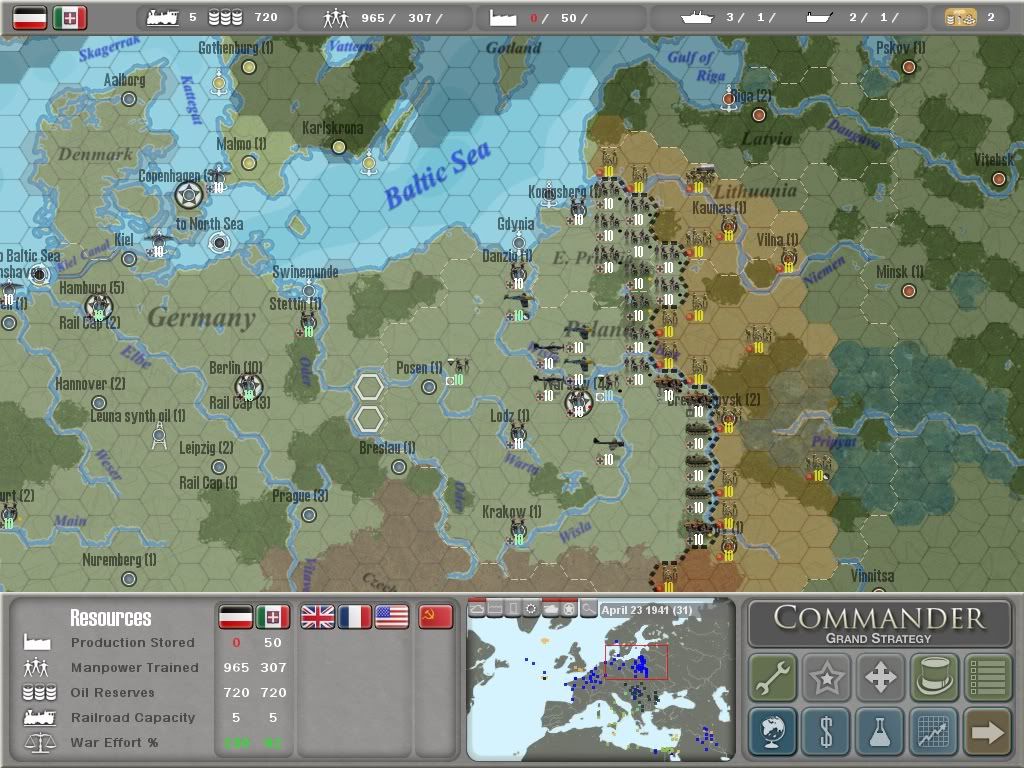Toggle the star-circle minimap filter
The height and width of the screenshot is (768, 1024).
coord(569,609)
